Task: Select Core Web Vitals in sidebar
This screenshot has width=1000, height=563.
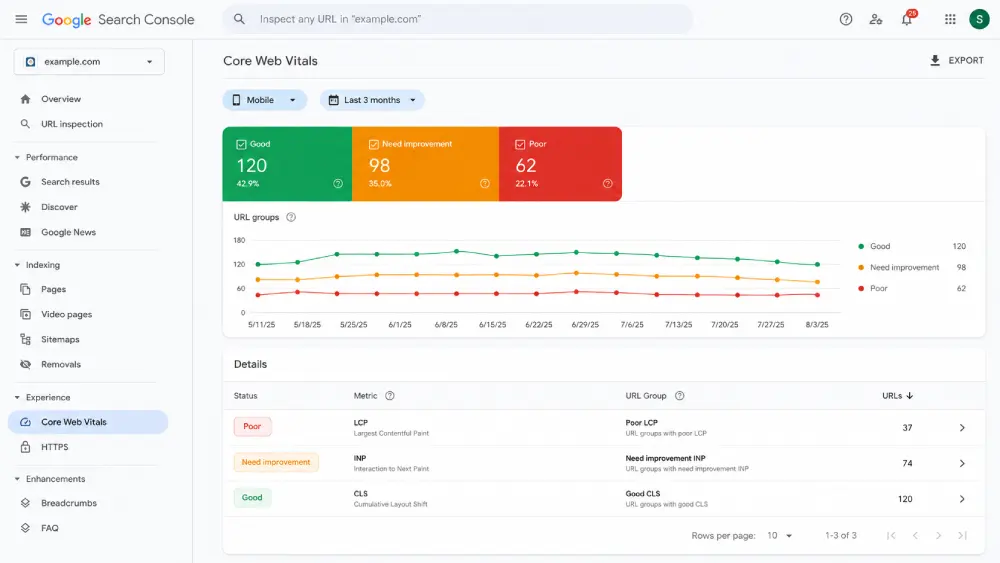Action: 88,422
